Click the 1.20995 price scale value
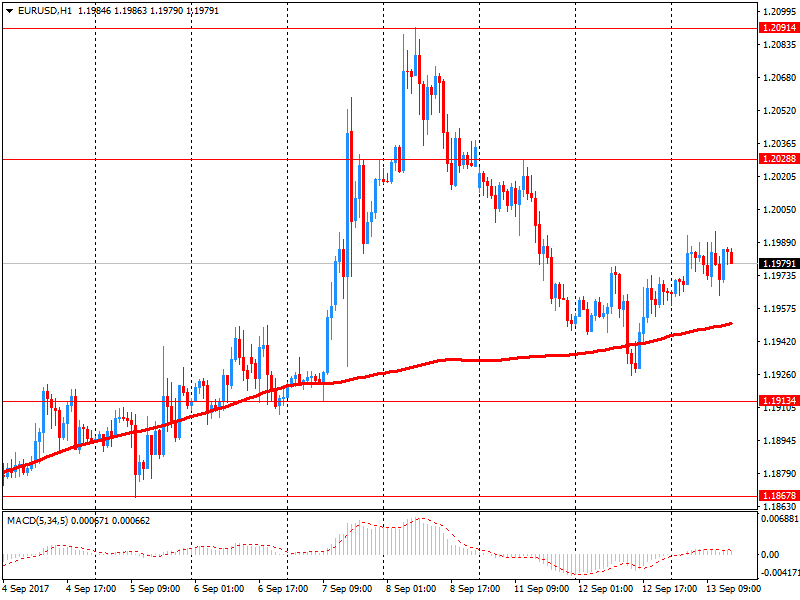Image resolution: width=800 pixels, height=600 pixels. (x=780, y=12)
